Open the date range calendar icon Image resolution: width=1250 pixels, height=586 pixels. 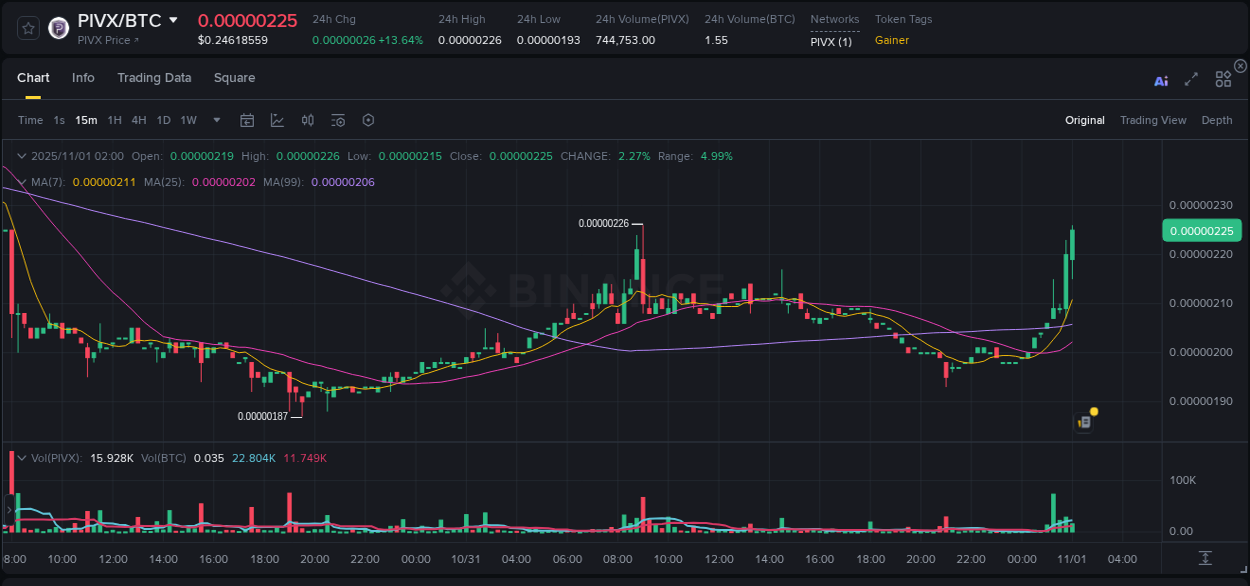(247, 120)
